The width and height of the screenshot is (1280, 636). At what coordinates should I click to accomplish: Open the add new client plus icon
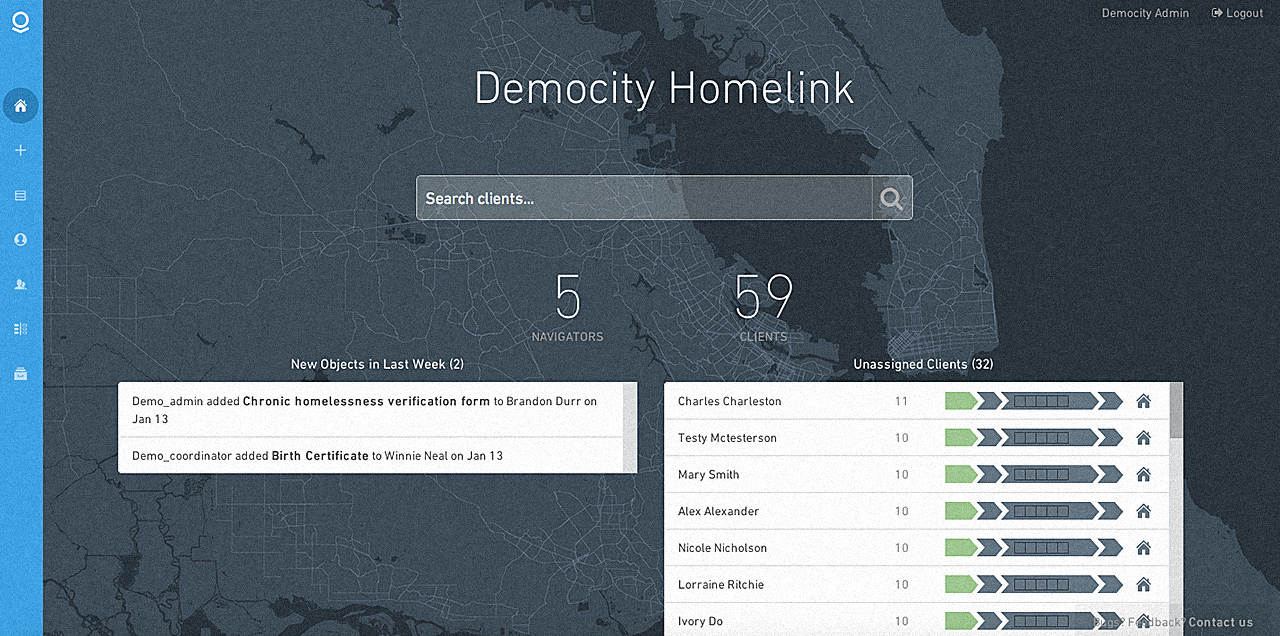pyautogui.click(x=20, y=150)
